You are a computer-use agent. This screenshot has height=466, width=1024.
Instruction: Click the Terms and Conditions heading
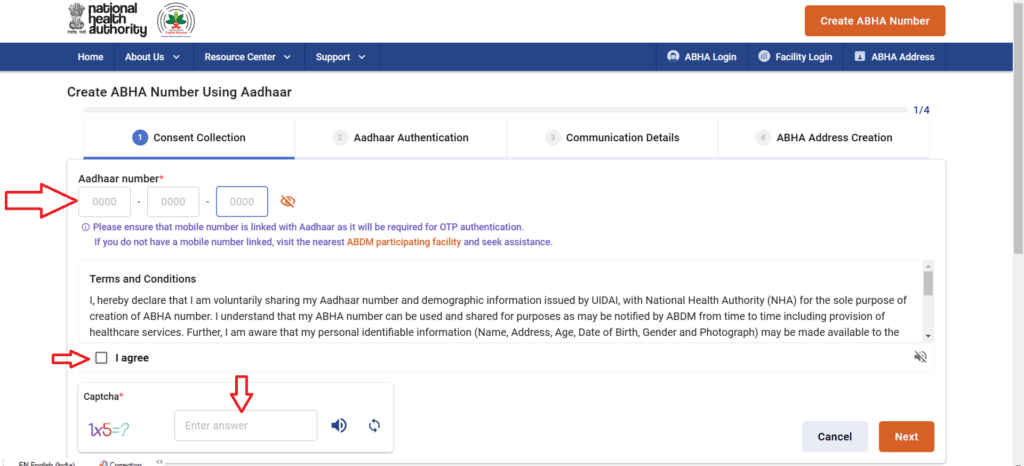pyautogui.click(x=142, y=279)
